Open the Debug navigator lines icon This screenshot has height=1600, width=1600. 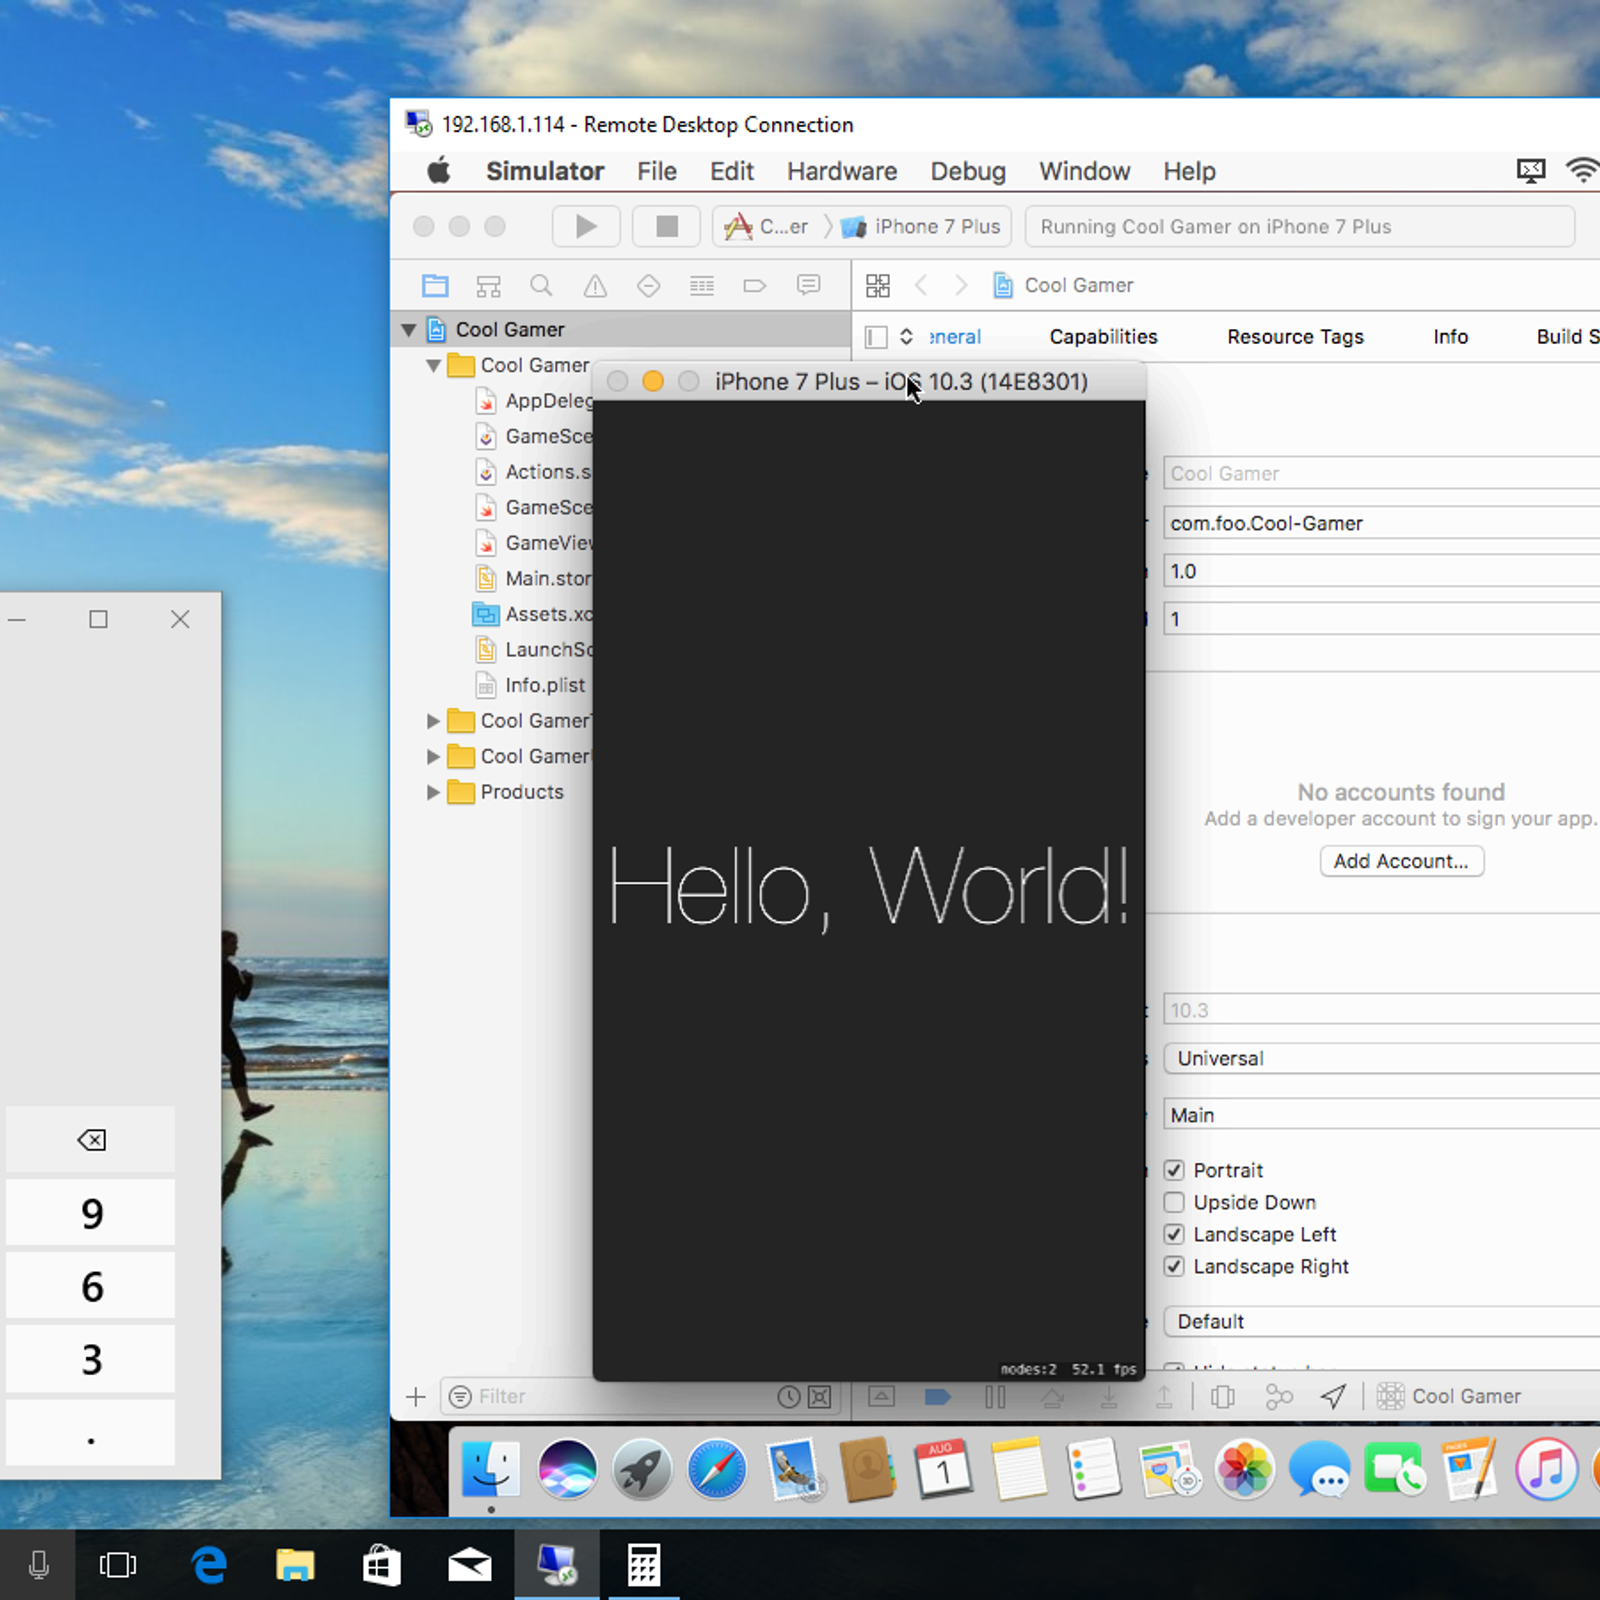pyautogui.click(x=702, y=286)
